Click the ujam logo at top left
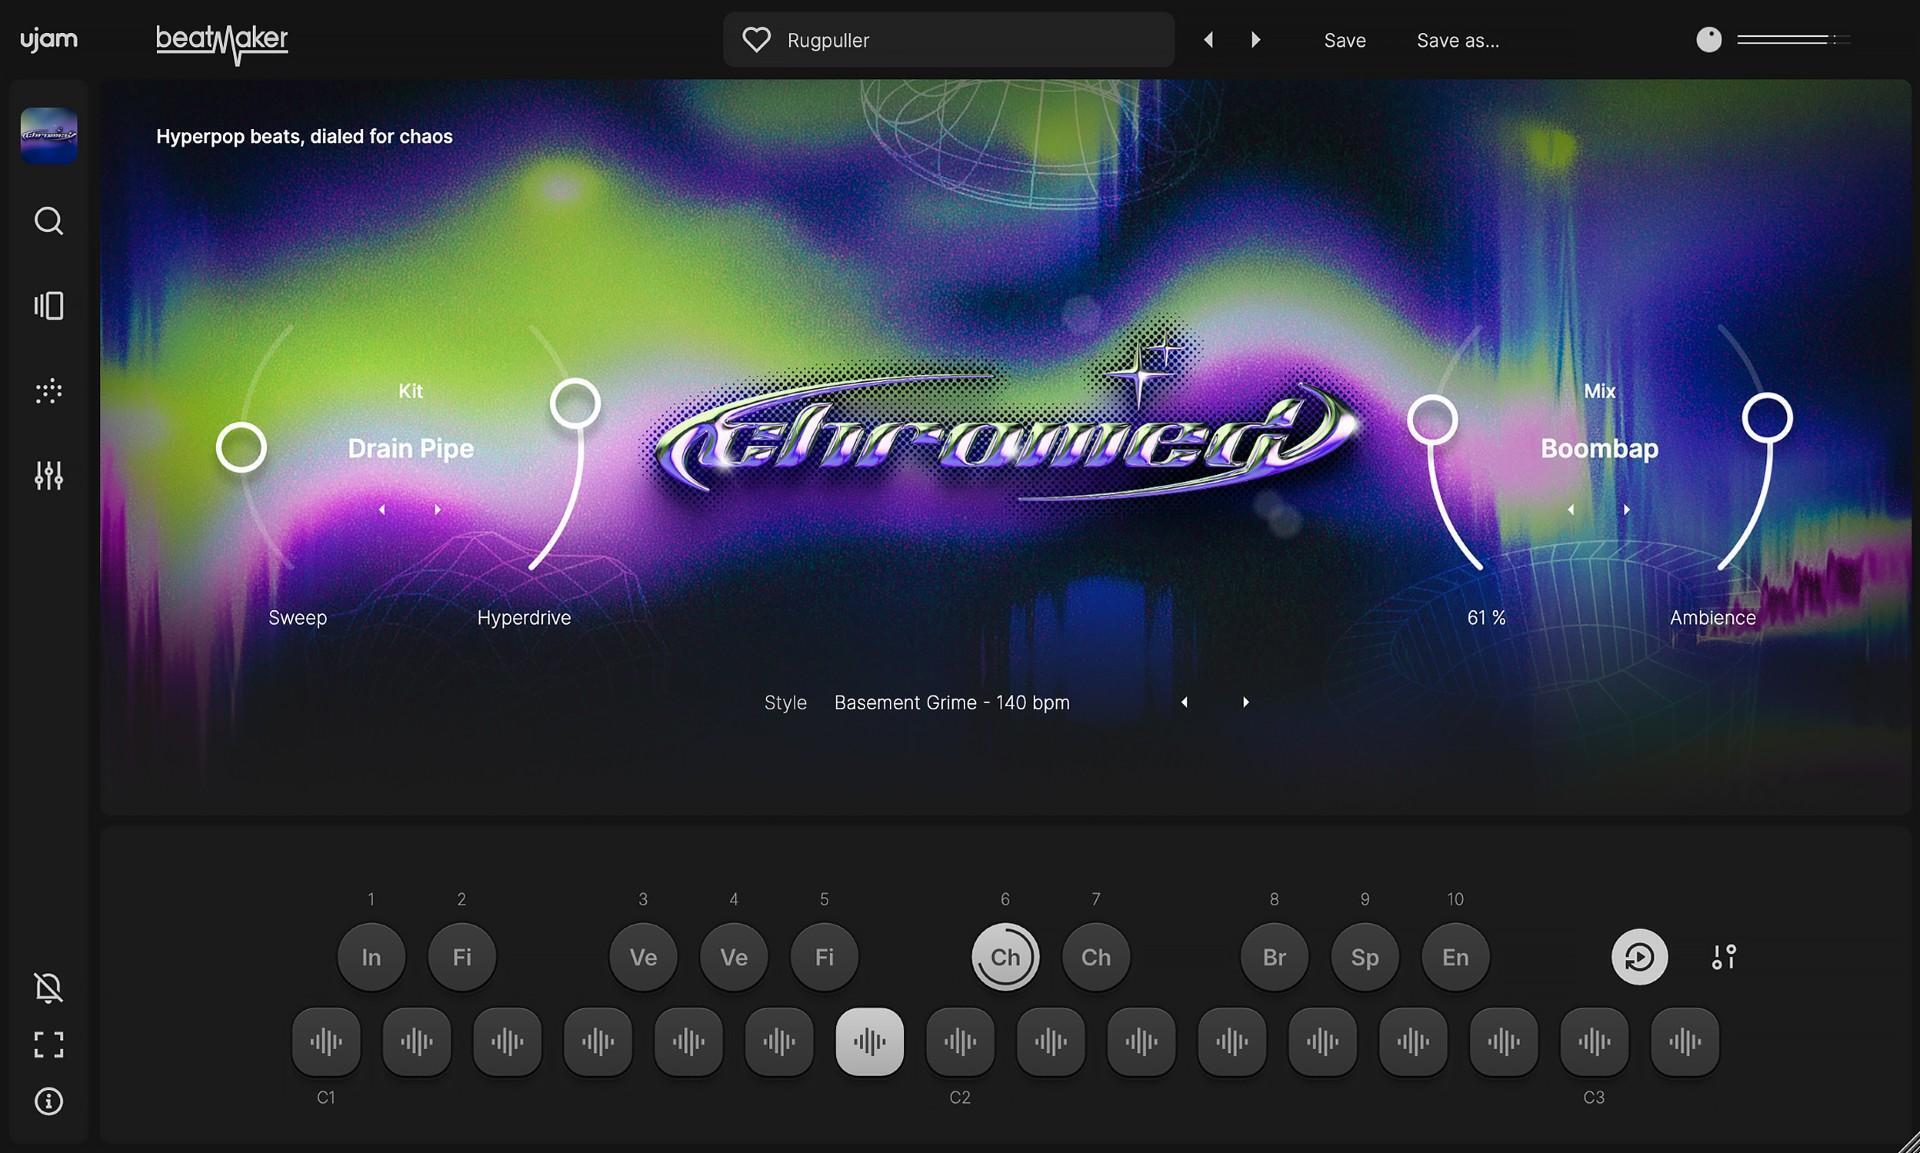1920x1153 pixels. point(48,39)
